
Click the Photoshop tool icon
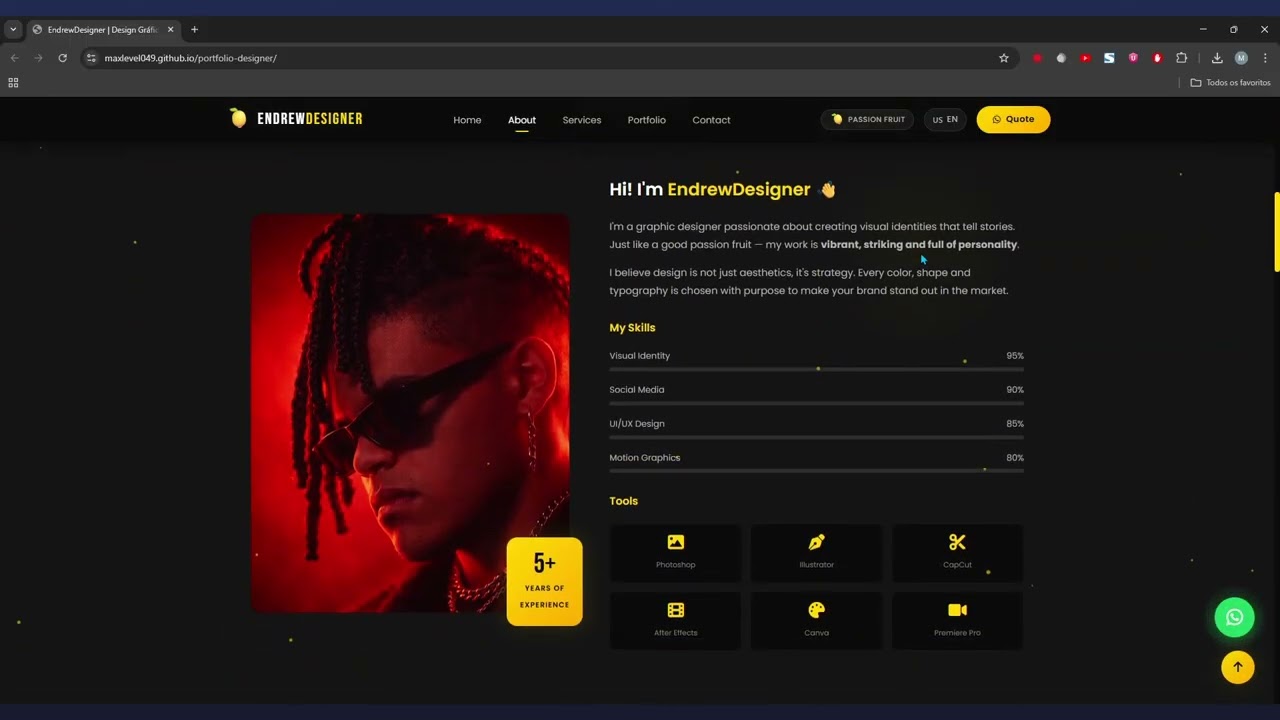tap(676, 542)
